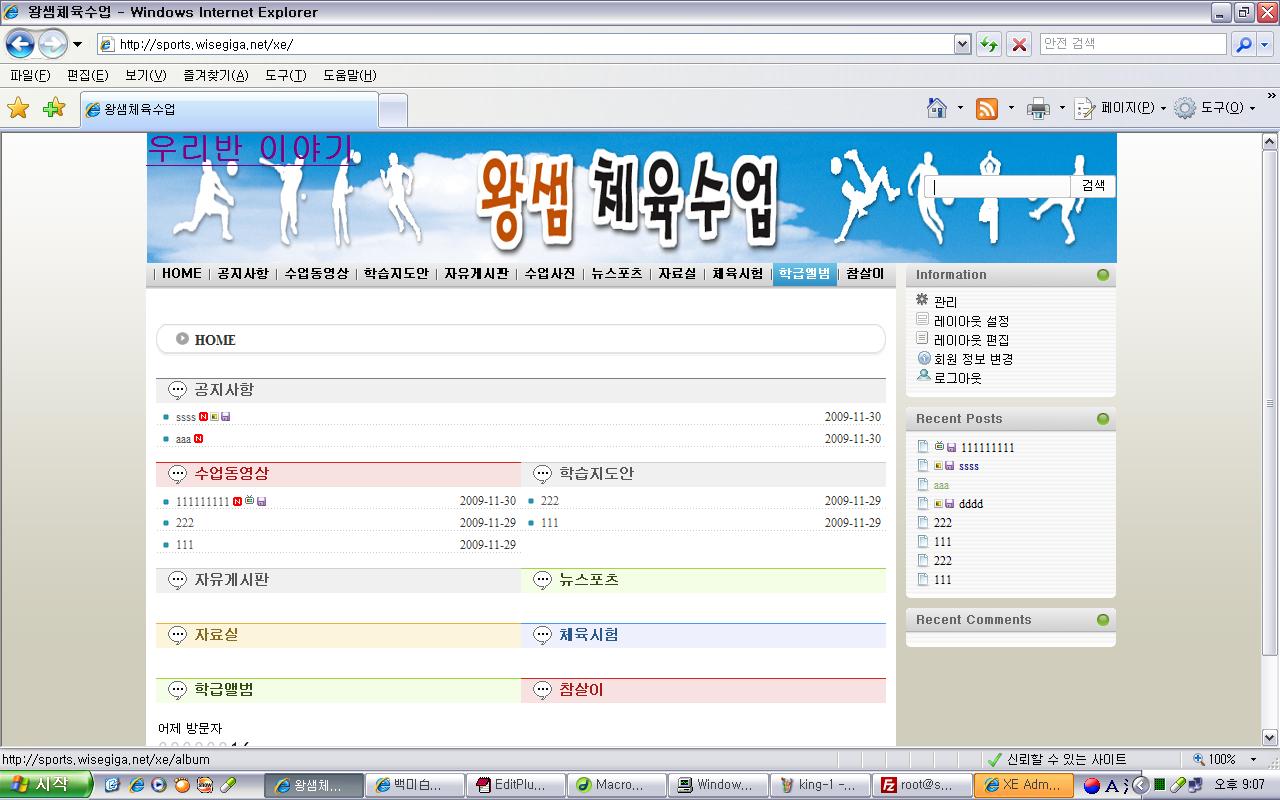Open the dddd post in Recent Posts

coord(971,504)
